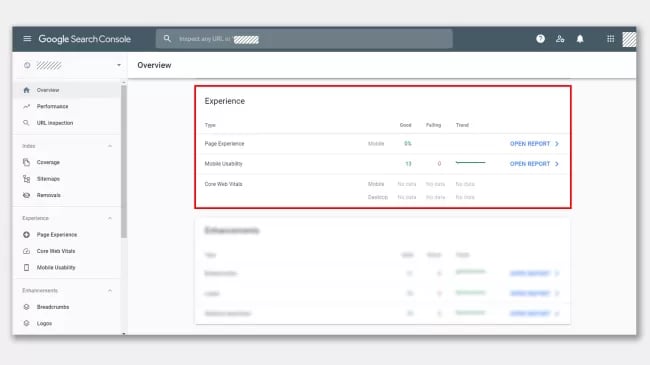The width and height of the screenshot is (650, 365).
Task: Click the property icon beside site name
Action: point(27,65)
